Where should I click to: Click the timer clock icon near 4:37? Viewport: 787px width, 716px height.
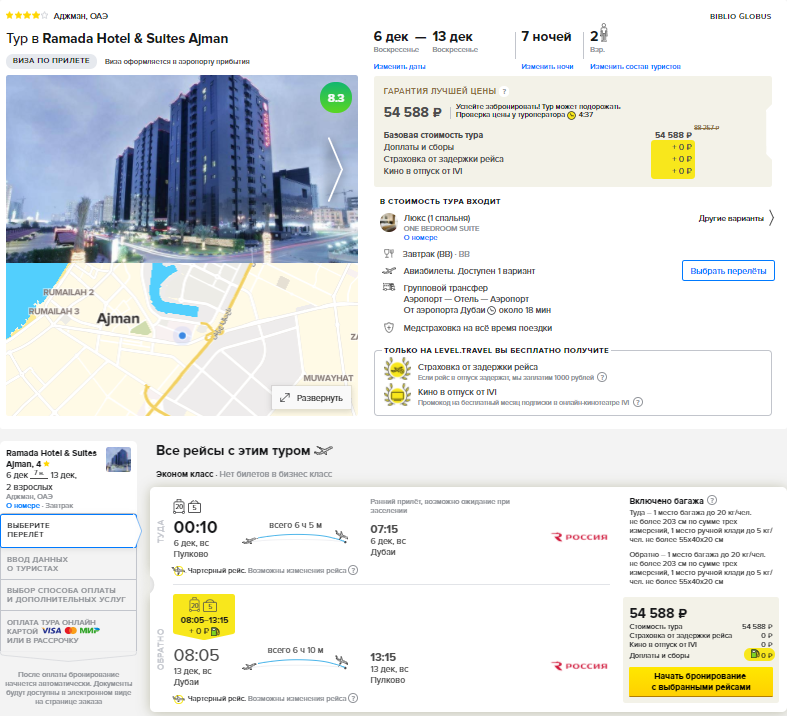click(571, 115)
